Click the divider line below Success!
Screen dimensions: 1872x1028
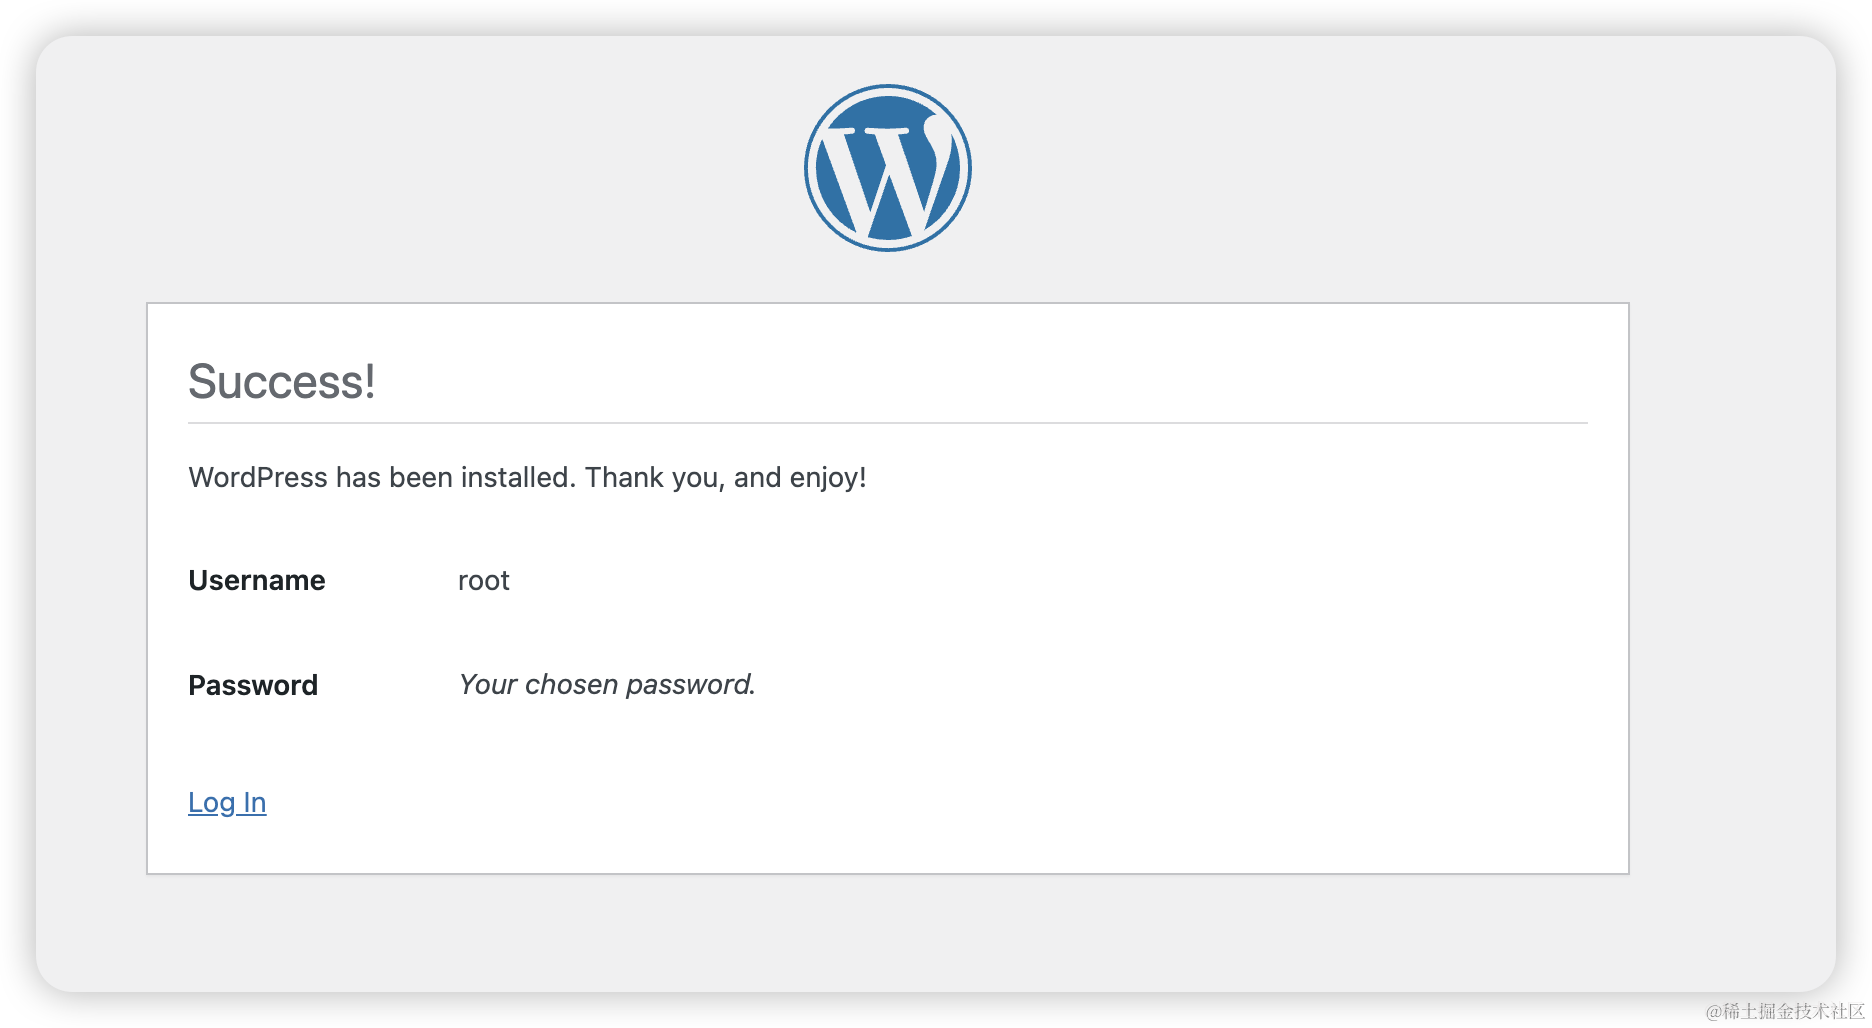(x=887, y=423)
